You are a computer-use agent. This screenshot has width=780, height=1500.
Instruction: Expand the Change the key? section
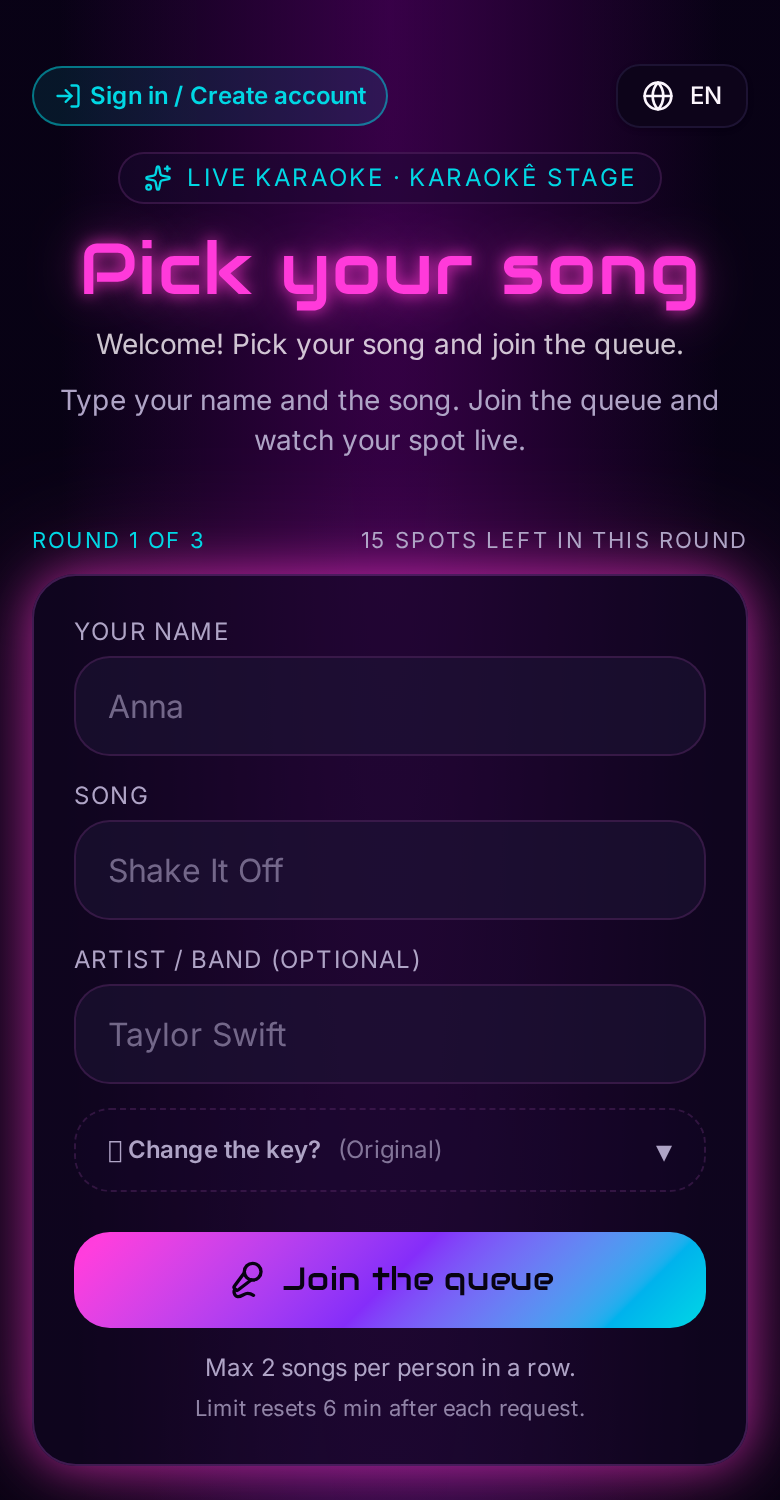[390, 1150]
